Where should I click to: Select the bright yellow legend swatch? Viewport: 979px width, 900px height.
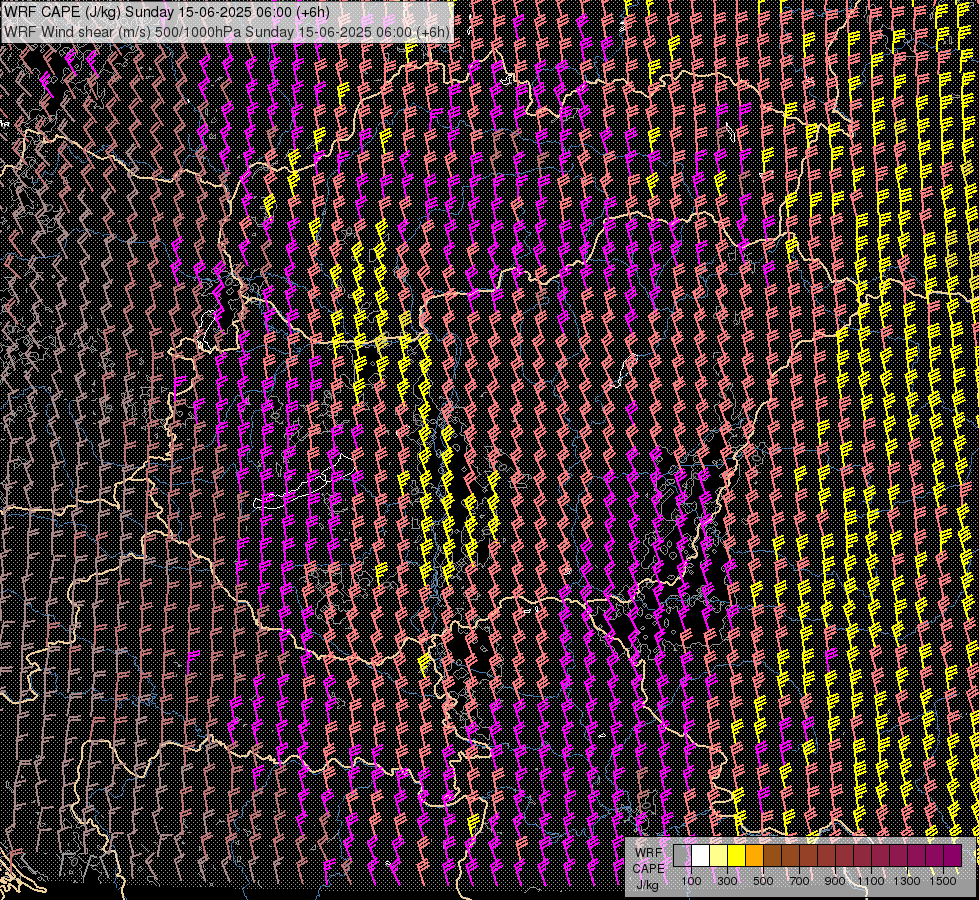point(737,856)
